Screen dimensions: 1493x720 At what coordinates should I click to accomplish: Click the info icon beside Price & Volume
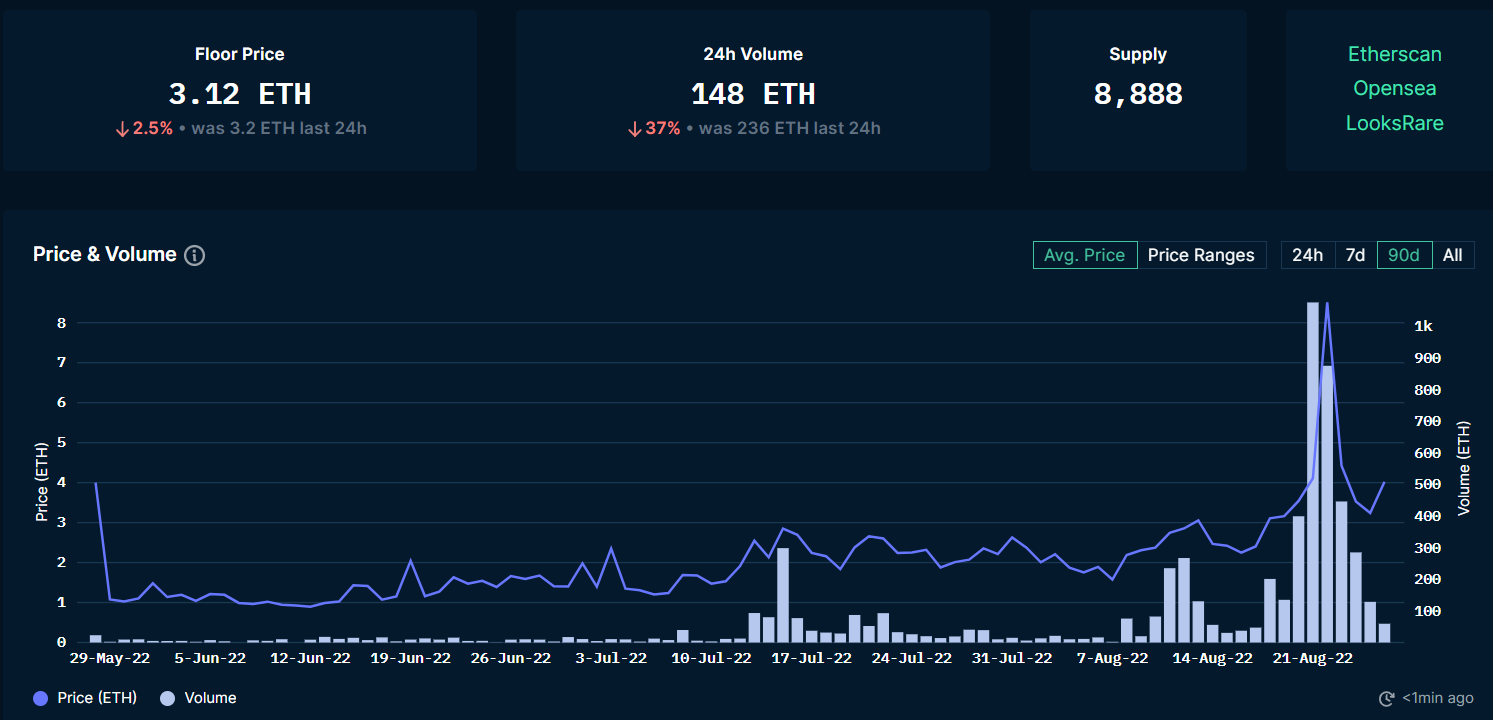(195, 255)
